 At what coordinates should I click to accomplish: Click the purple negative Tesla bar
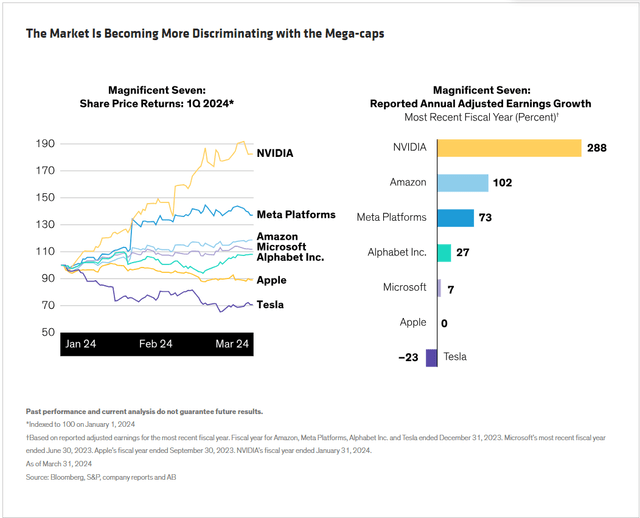[431, 358]
